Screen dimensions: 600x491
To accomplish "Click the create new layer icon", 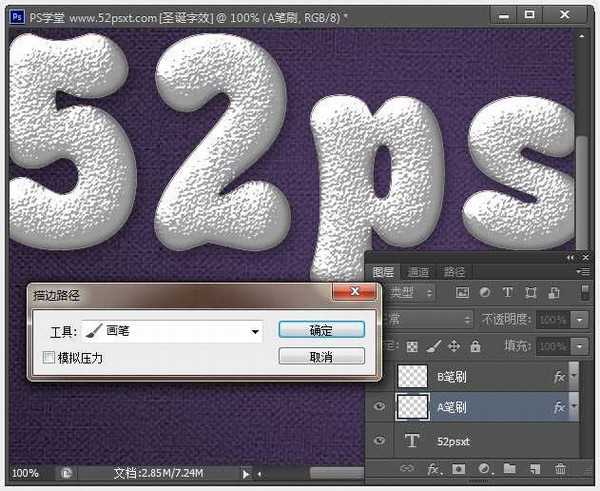I will pos(535,468).
